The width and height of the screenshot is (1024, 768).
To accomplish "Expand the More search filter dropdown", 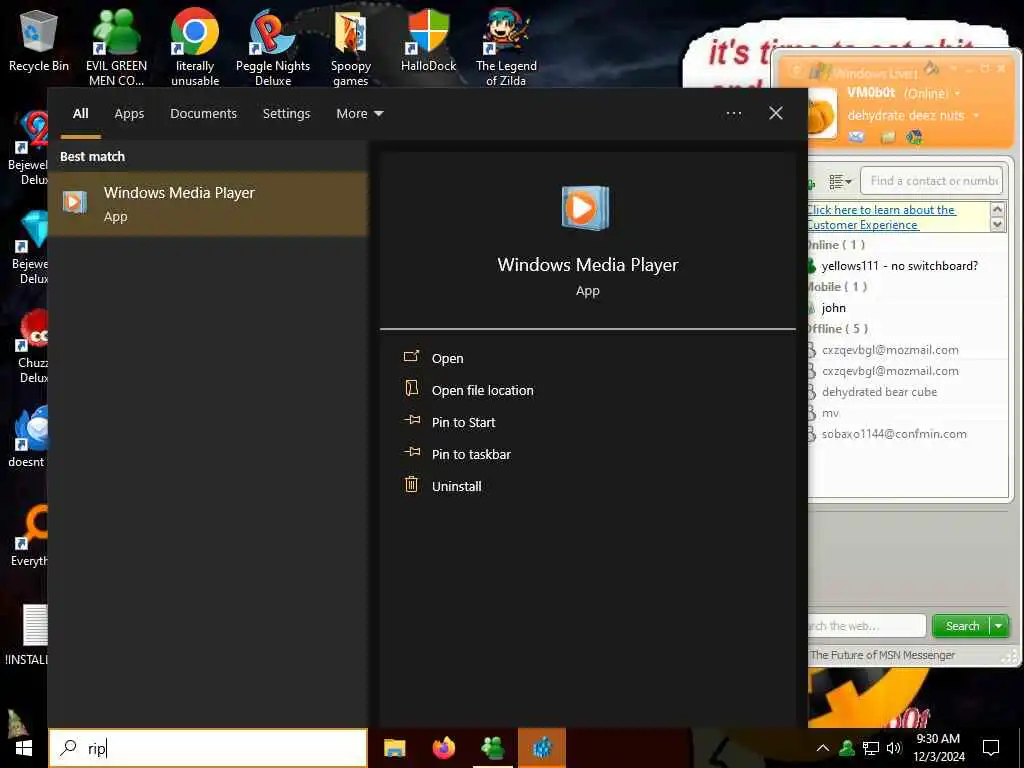I will [359, 114].
